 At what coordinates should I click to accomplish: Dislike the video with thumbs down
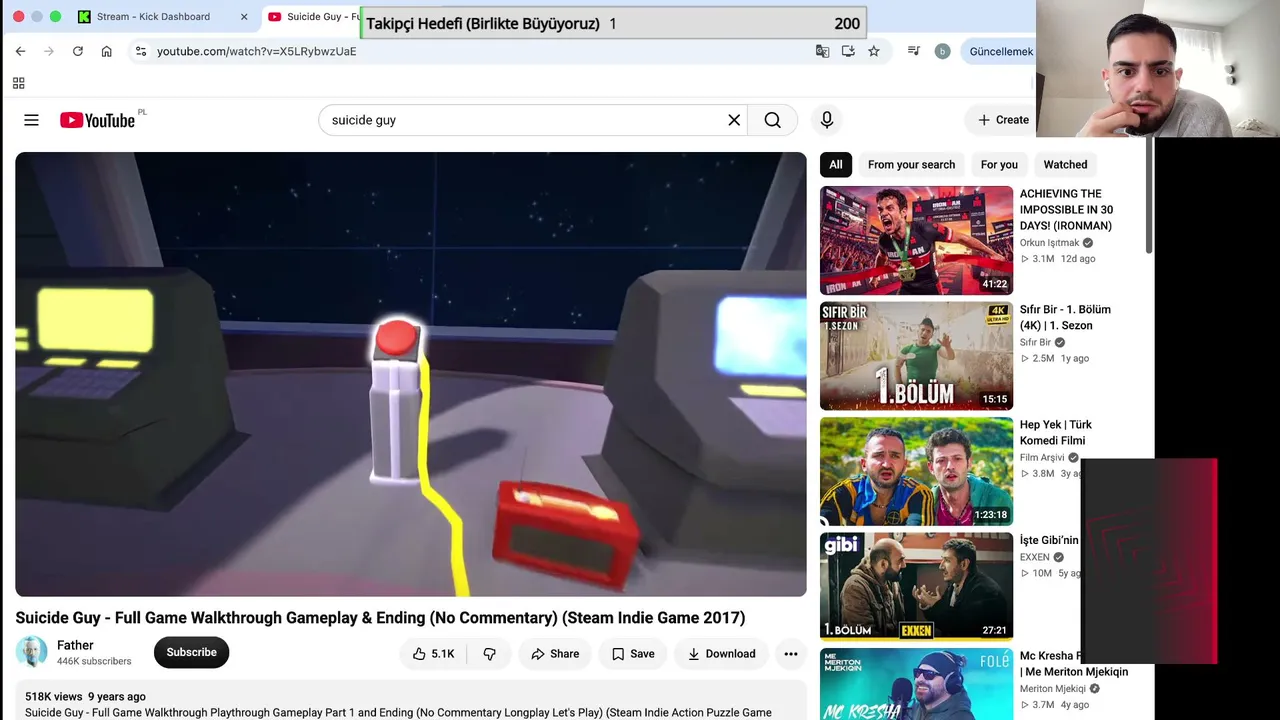[490, 654]
